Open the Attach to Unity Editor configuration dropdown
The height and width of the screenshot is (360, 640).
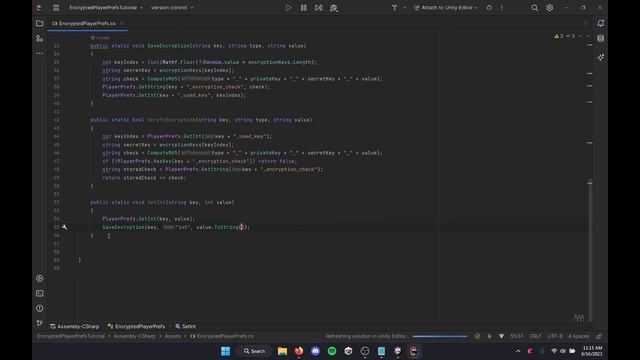pyautogui.click(x=446, y=8)
